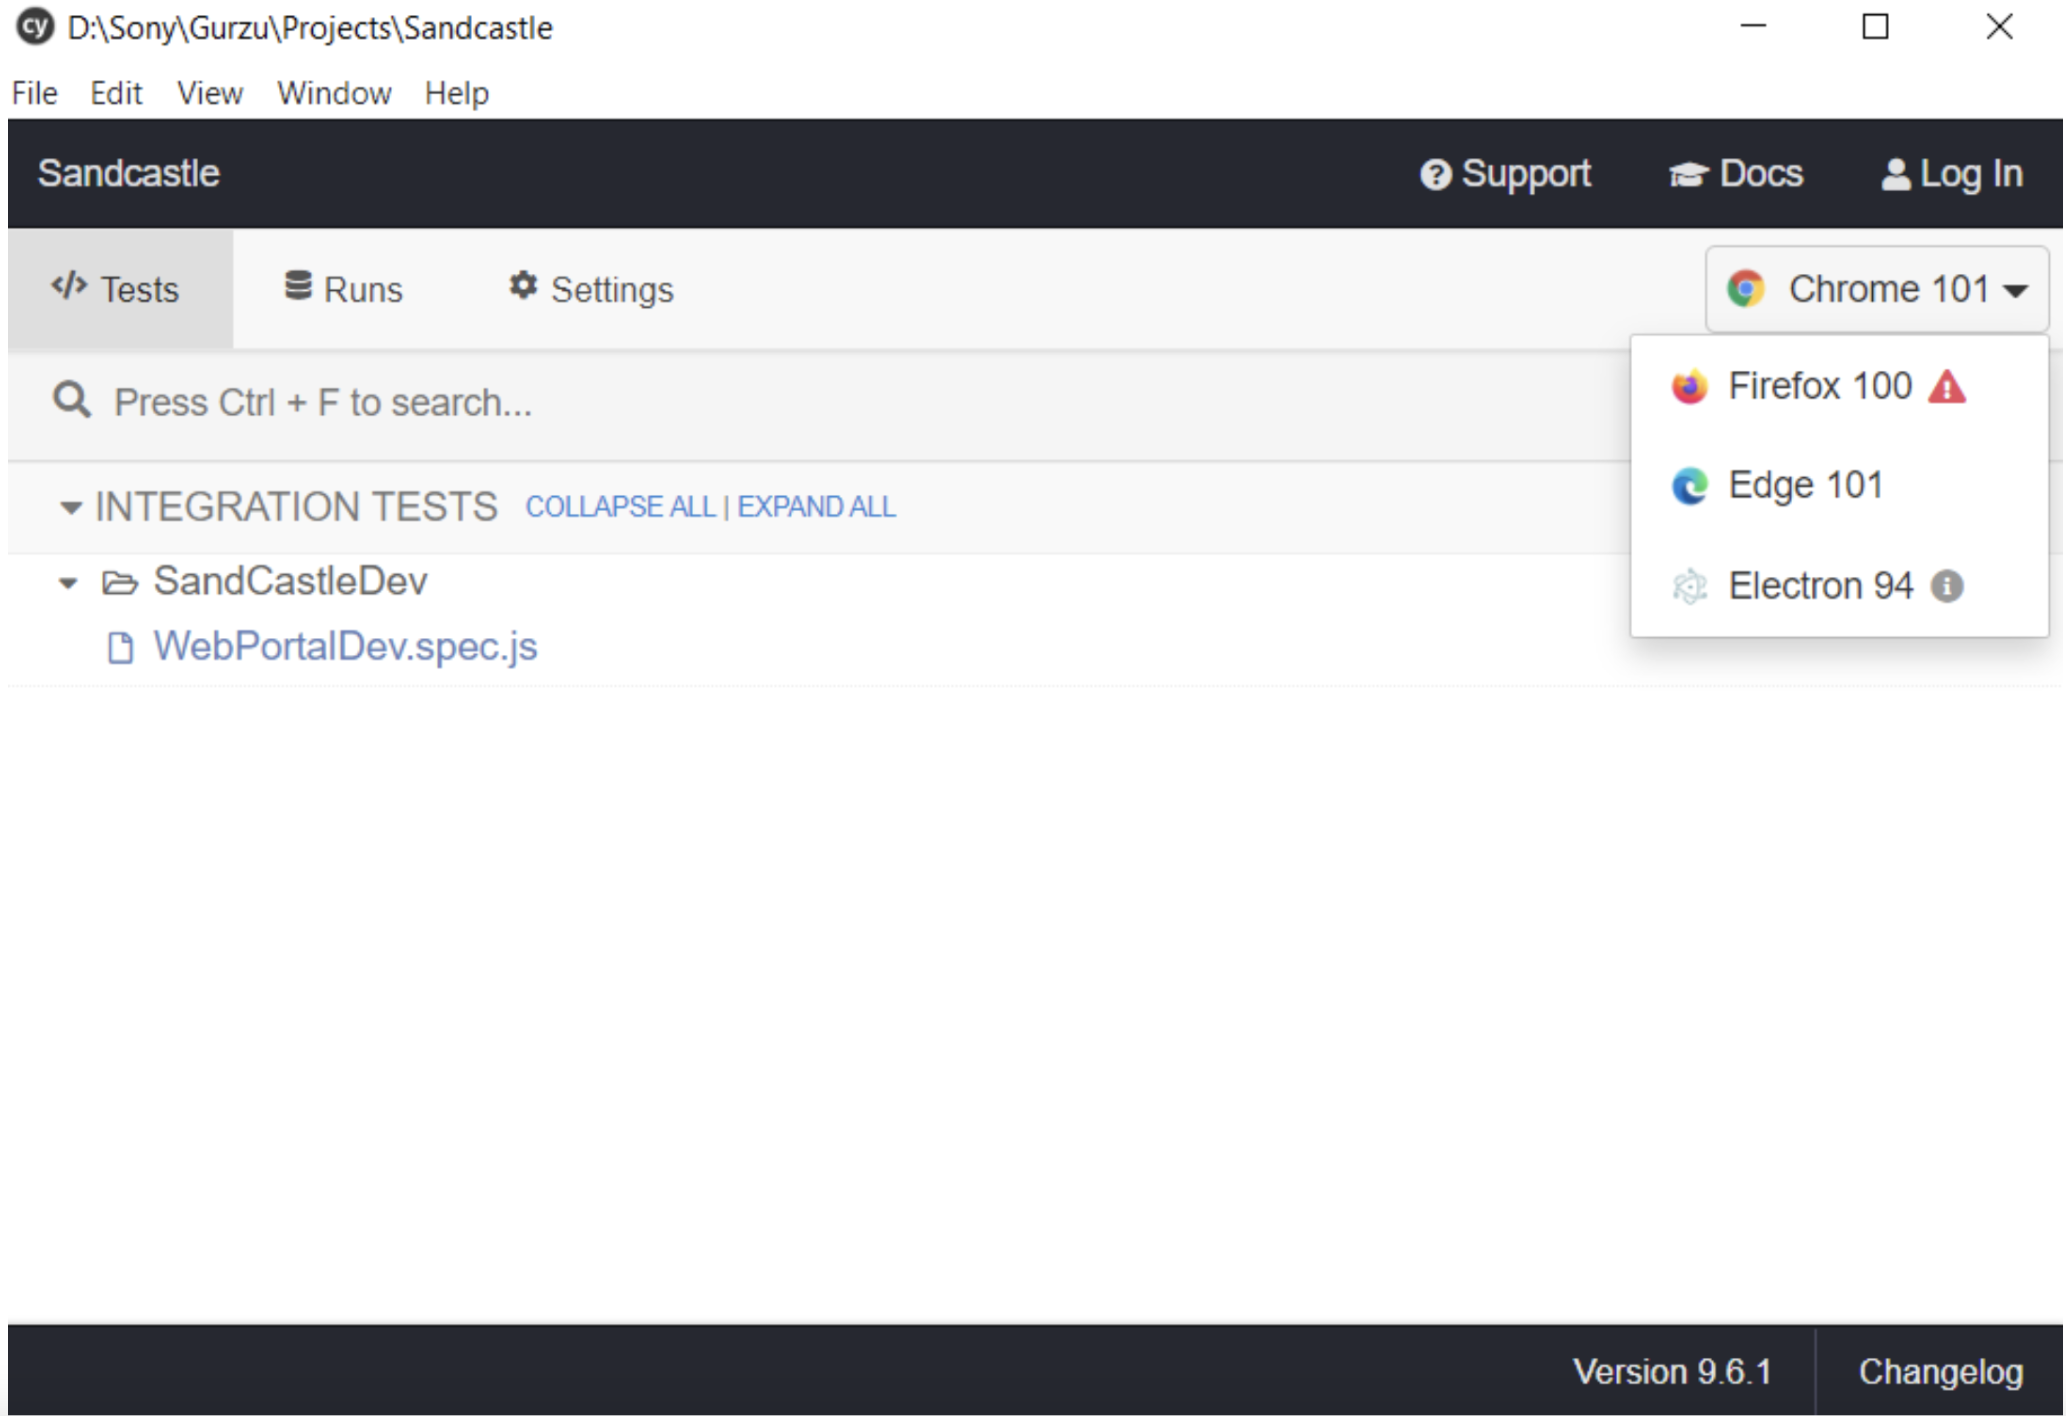Switch to the Tests tab

coord(120,289)
